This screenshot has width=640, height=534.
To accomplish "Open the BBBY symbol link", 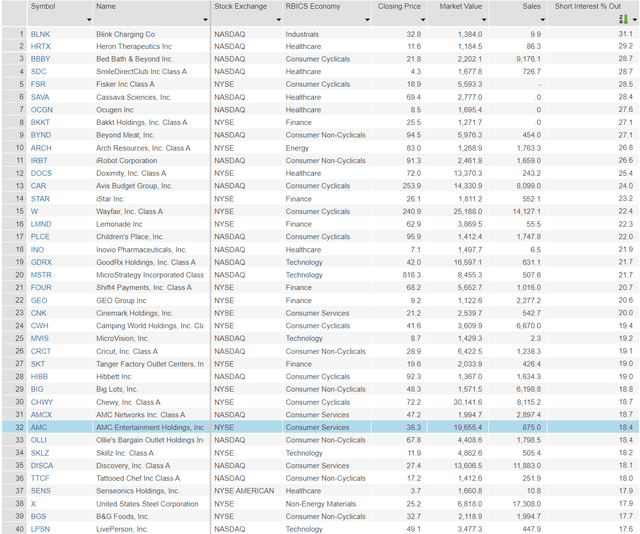I will pyautogui.click(x=40, y=59).
